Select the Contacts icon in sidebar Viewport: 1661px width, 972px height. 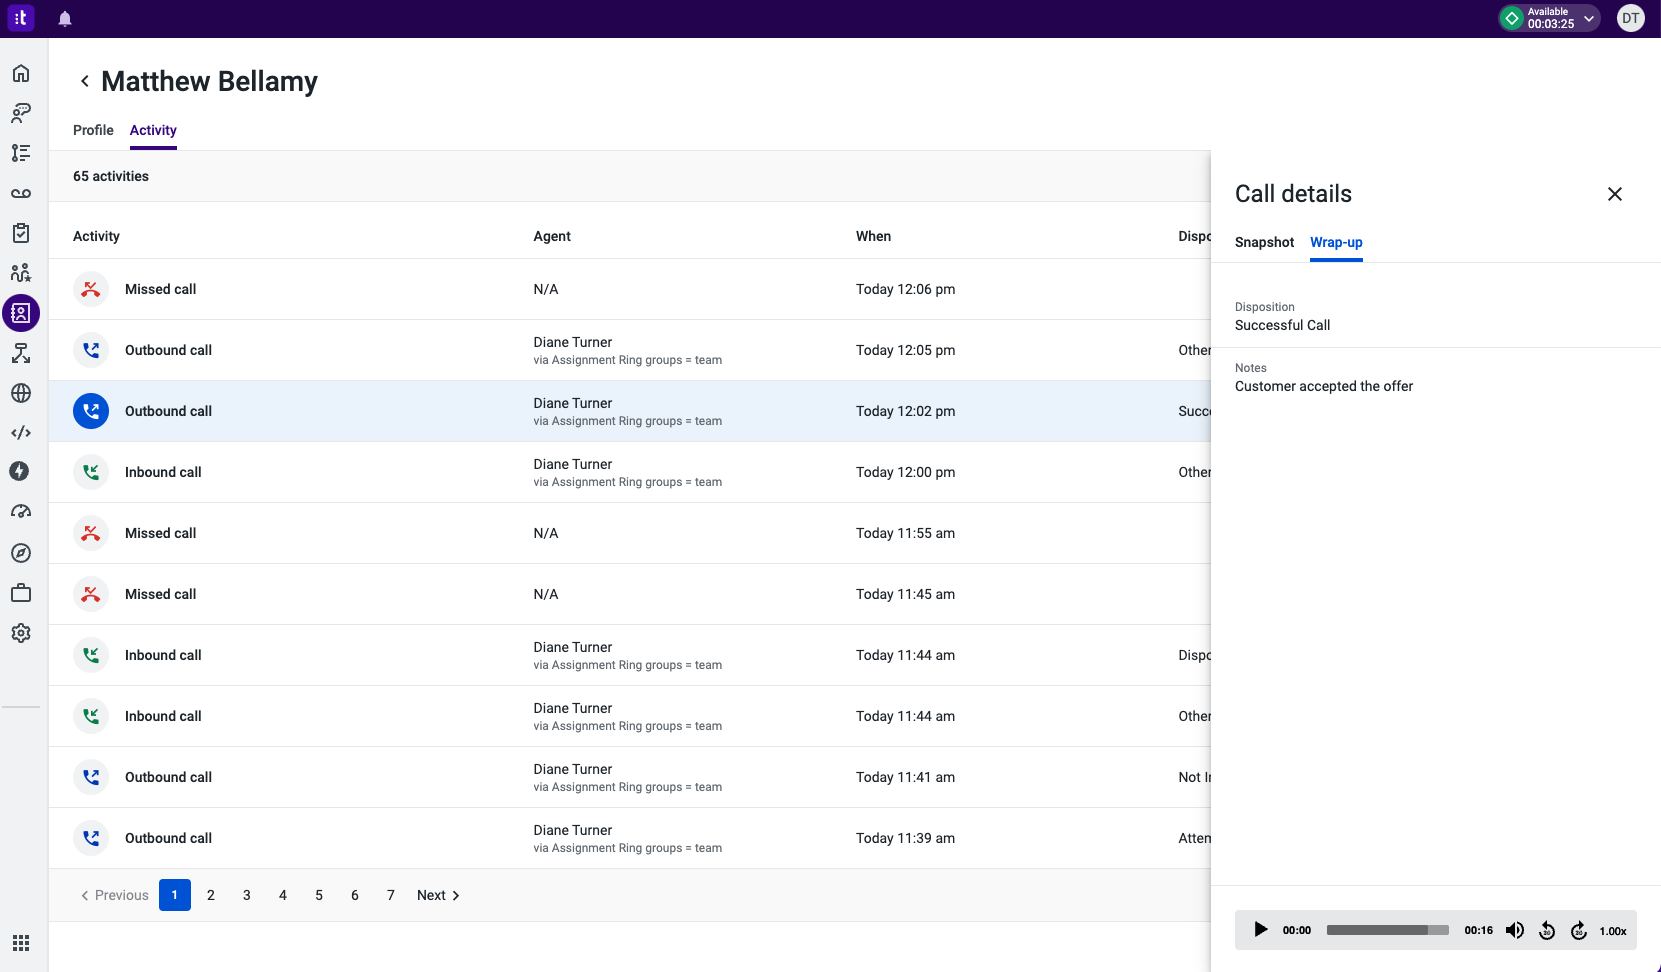coord(21,313)
